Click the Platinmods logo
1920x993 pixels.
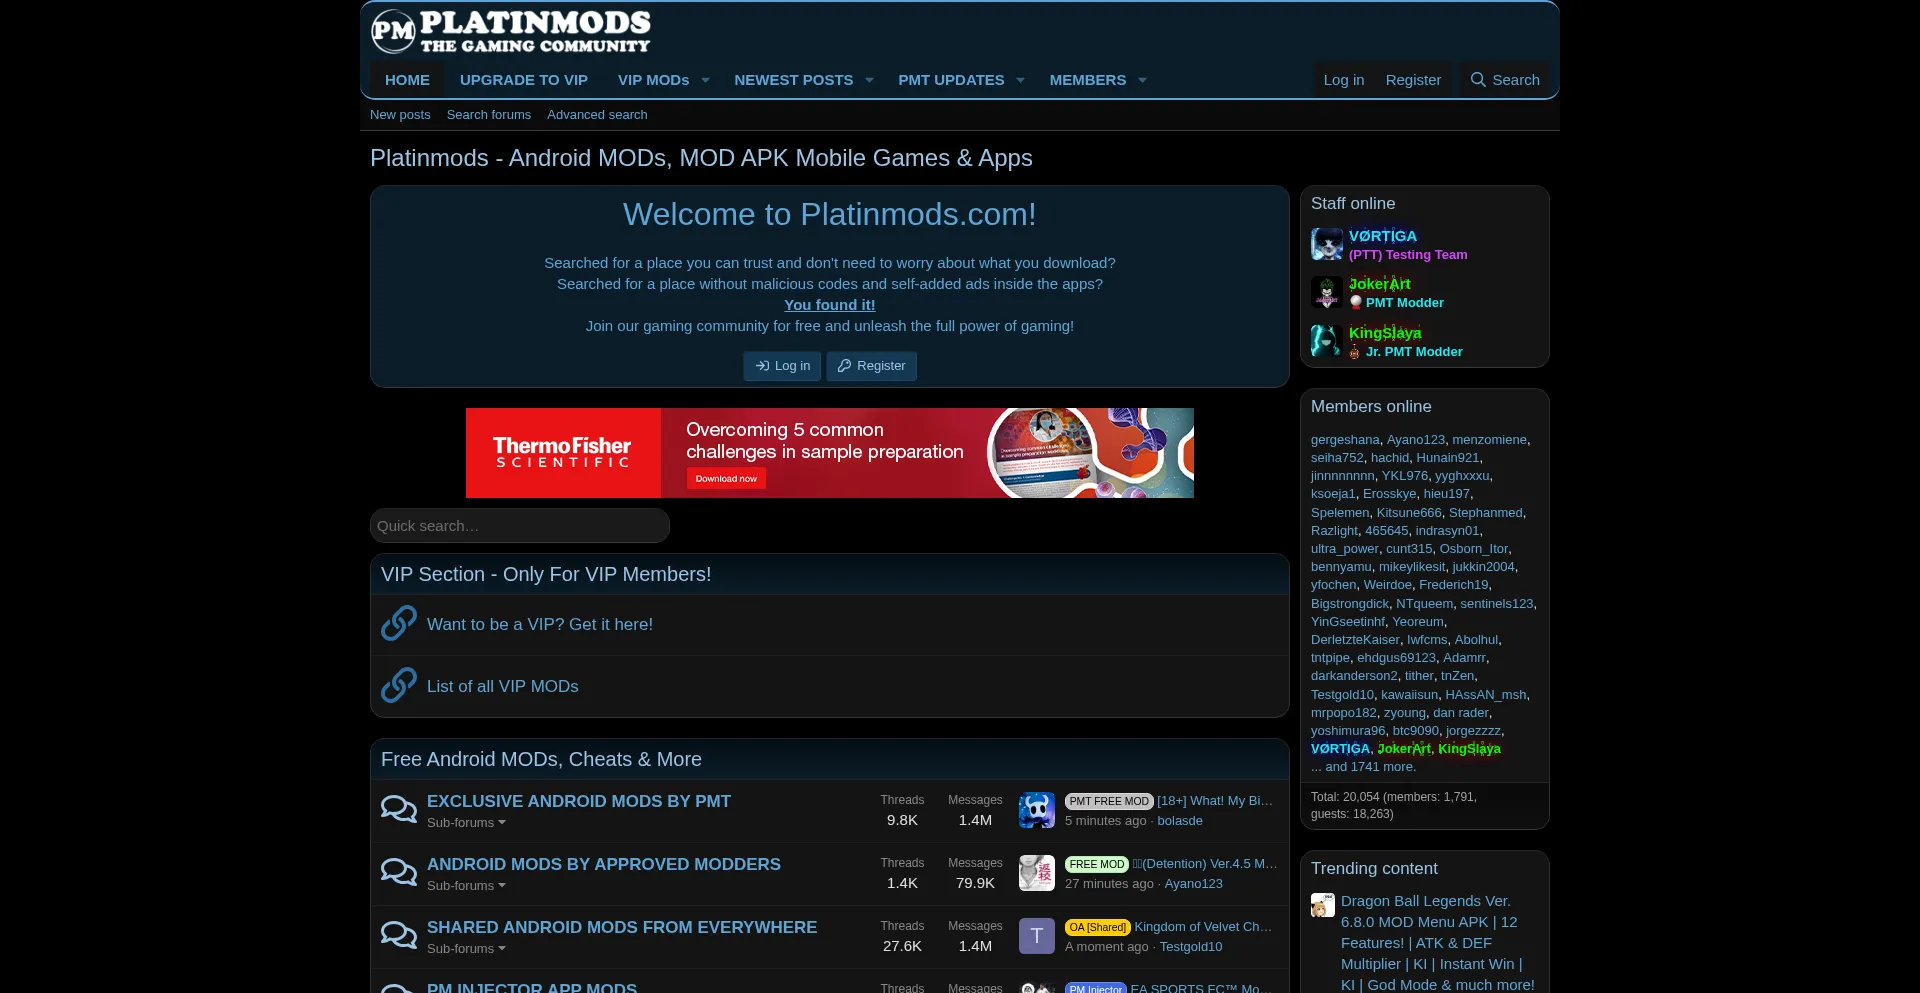click(511, 31)
